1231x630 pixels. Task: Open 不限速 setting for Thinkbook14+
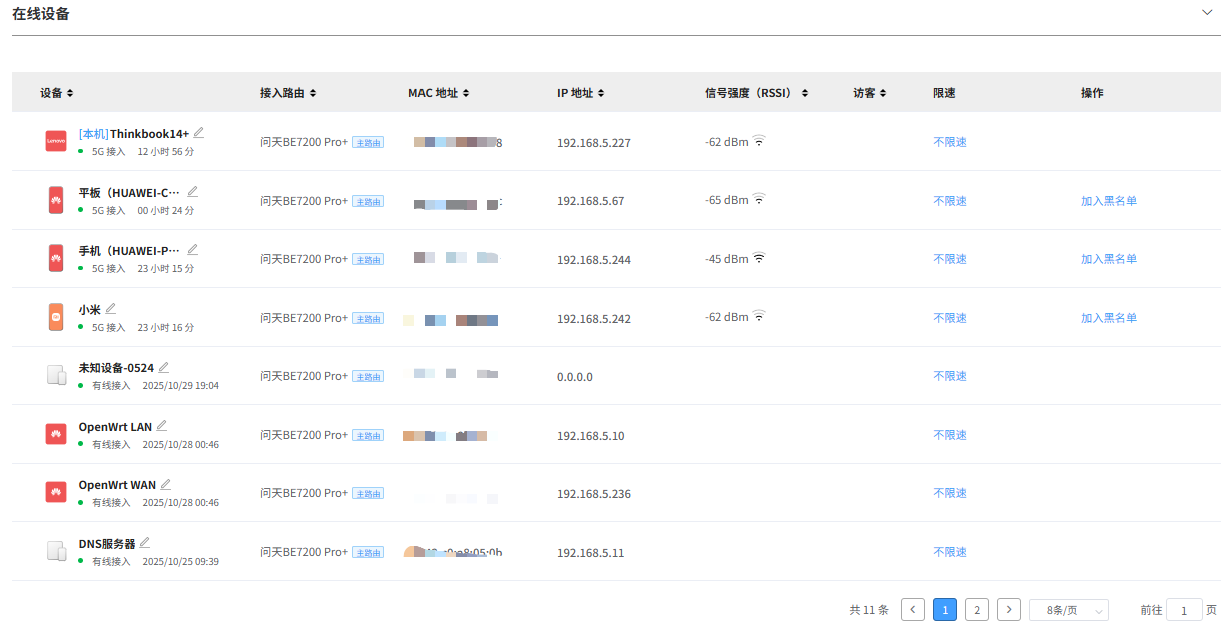click(948, 141)
